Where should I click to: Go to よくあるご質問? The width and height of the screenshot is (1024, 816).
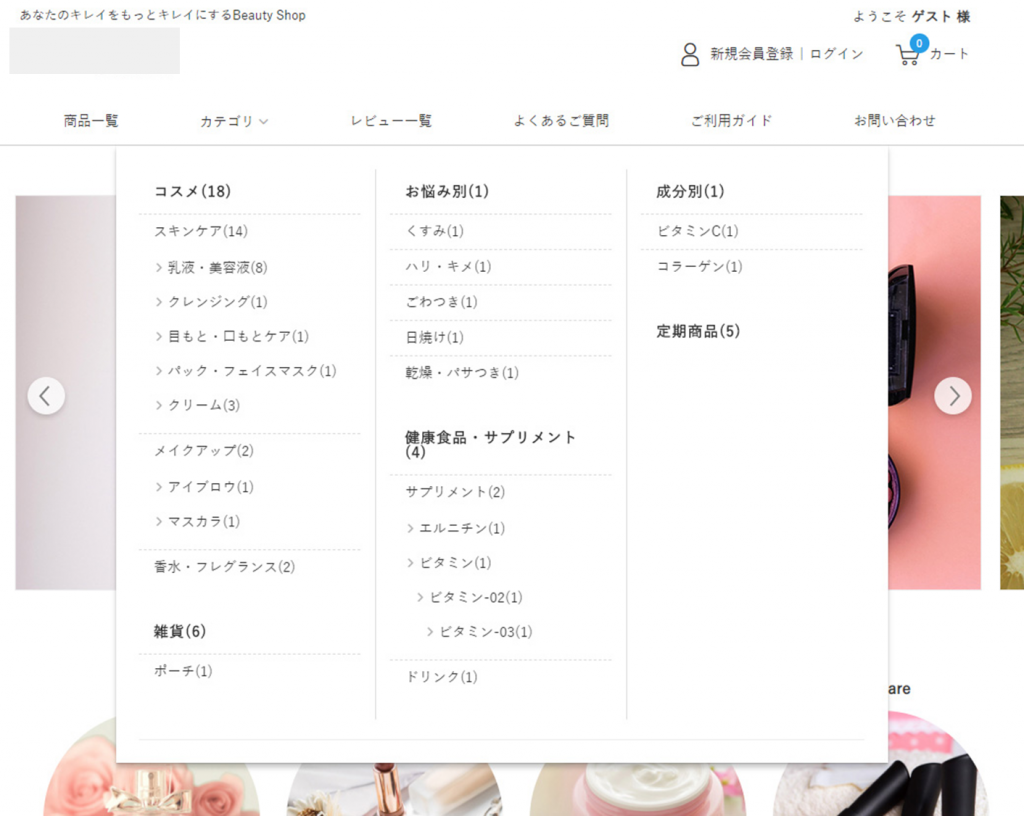tap(561, 121)
